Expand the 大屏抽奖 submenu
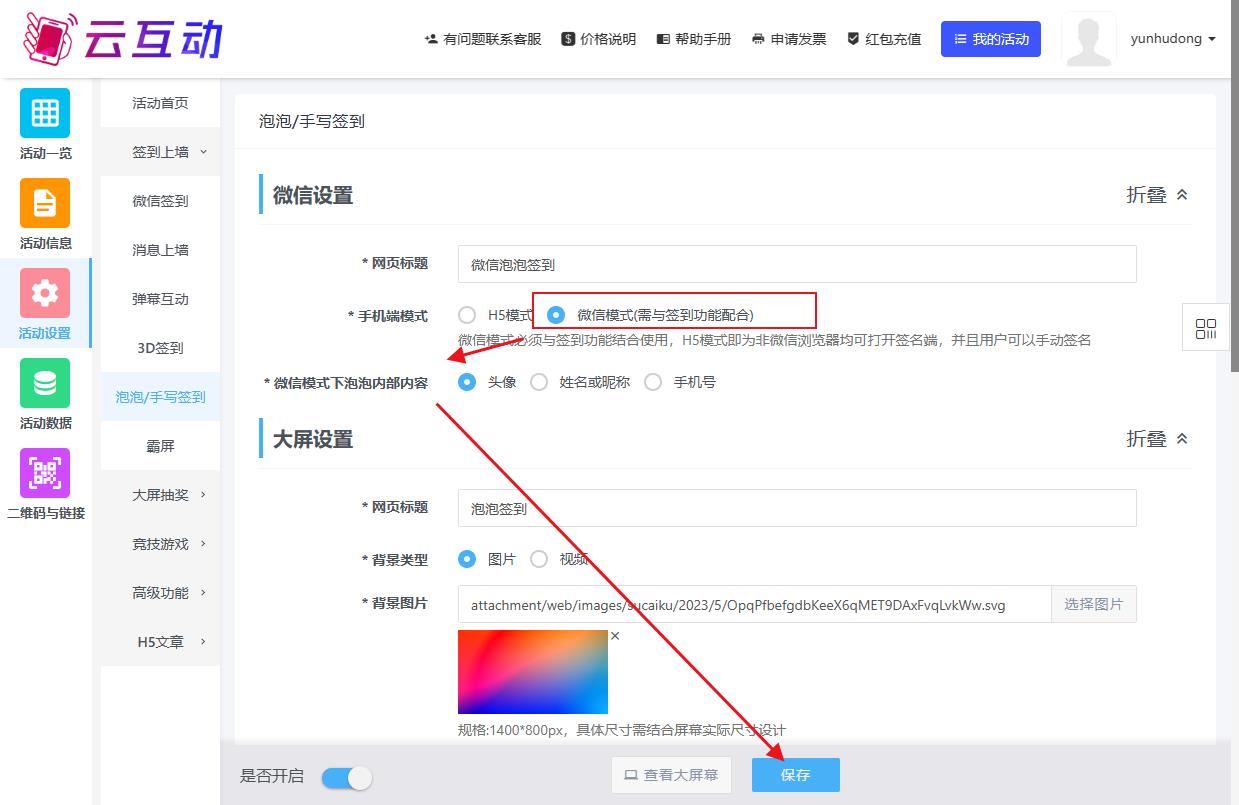Viewport: 1239px width, 805px height. click(x=168, y=495)
